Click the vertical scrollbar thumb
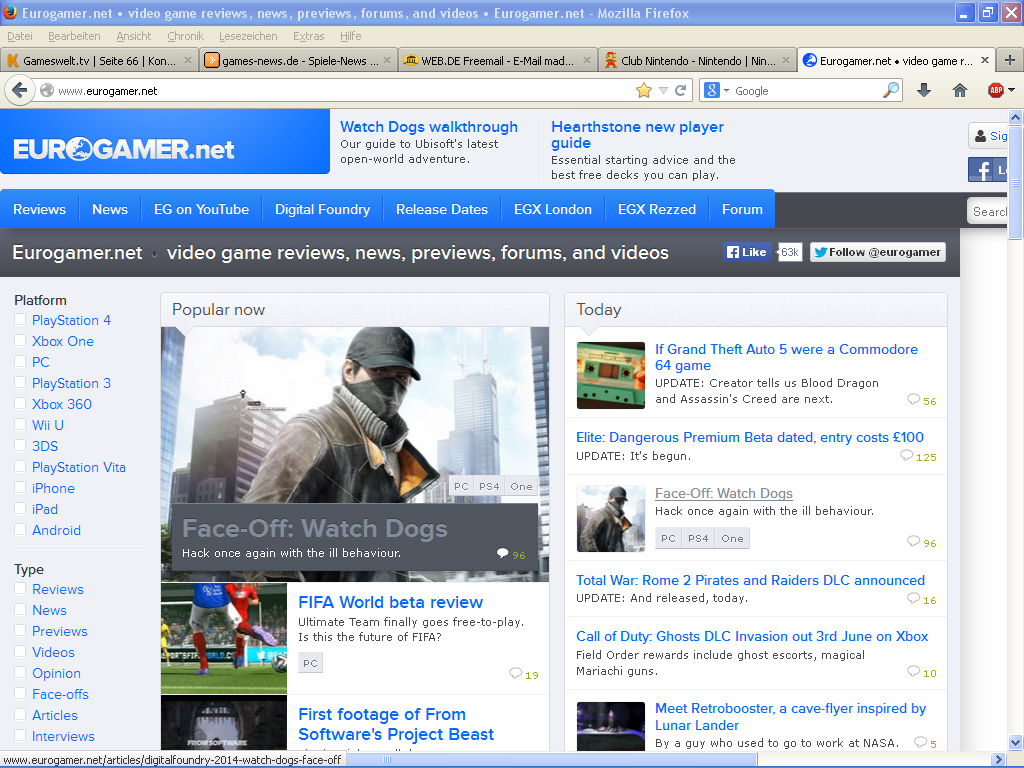Viewport: 1024px width, 768px height. (1015, 182)
